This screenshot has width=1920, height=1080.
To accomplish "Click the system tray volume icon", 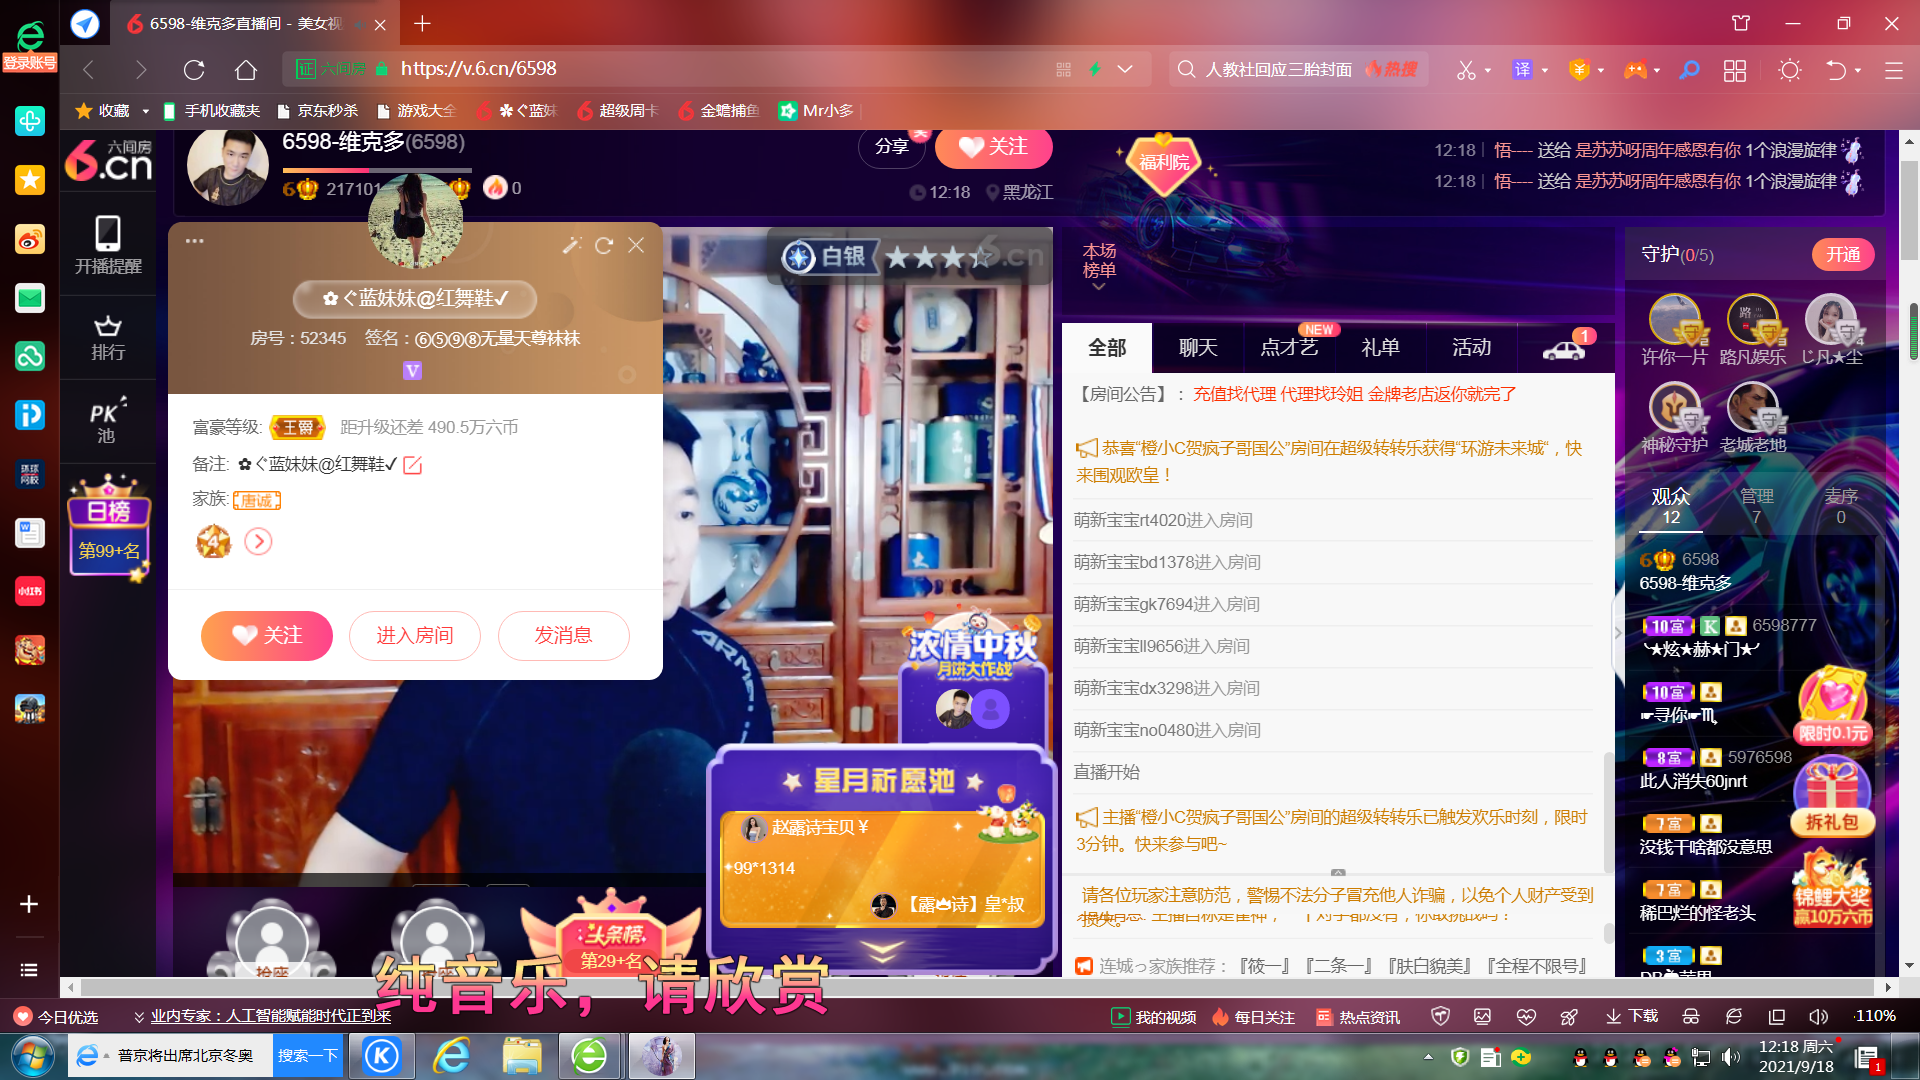I will 1730,1057.
